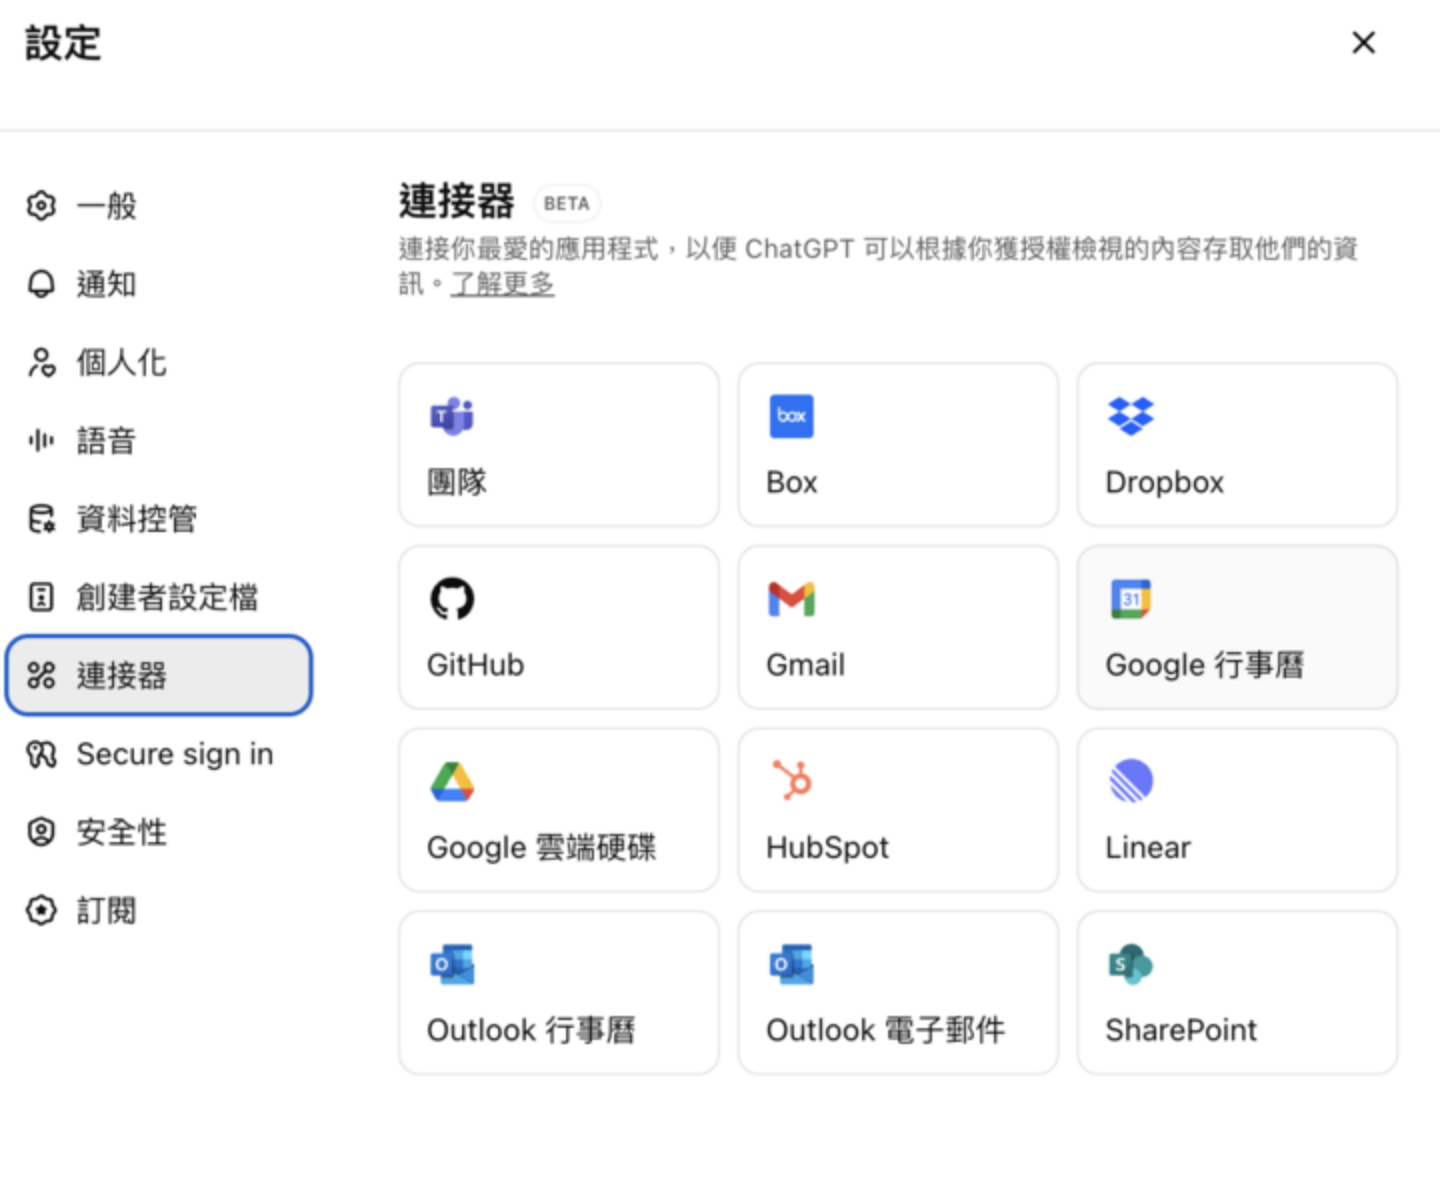Select the 語音 settings tab
The image size is (1440, 1196).
tap(159, 440)
